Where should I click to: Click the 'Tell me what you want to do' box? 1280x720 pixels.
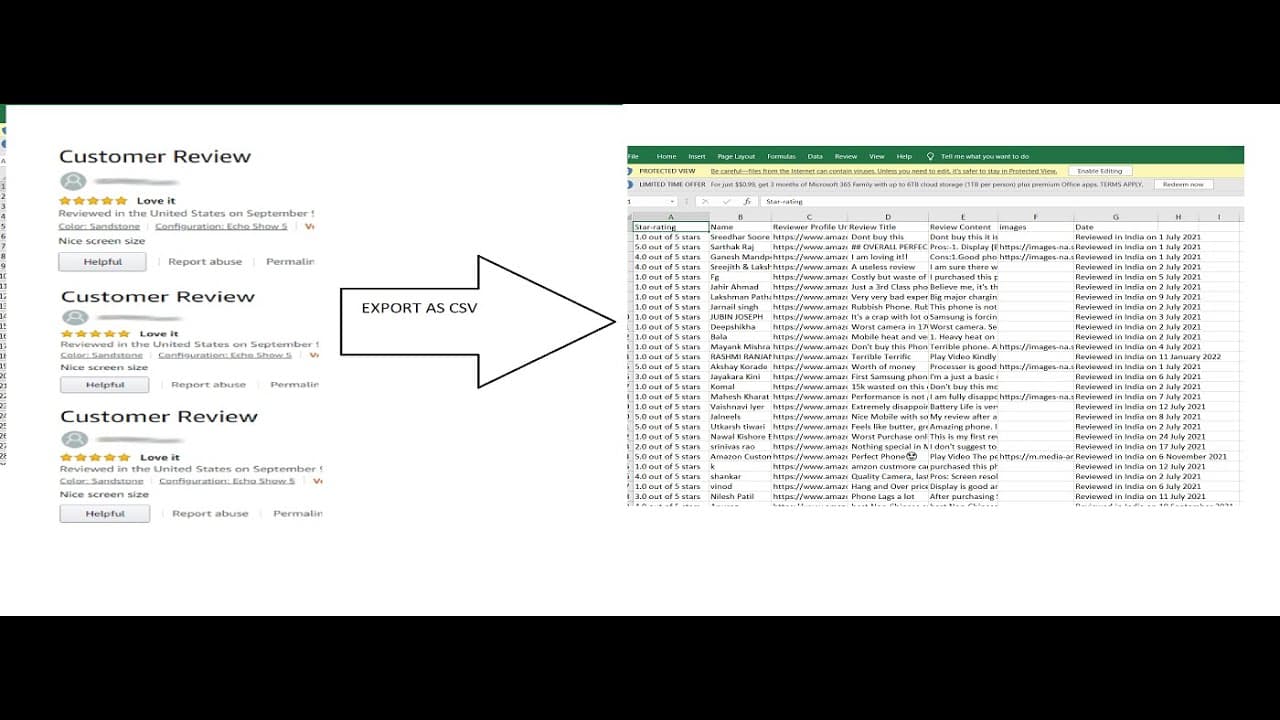click(984, 156)
